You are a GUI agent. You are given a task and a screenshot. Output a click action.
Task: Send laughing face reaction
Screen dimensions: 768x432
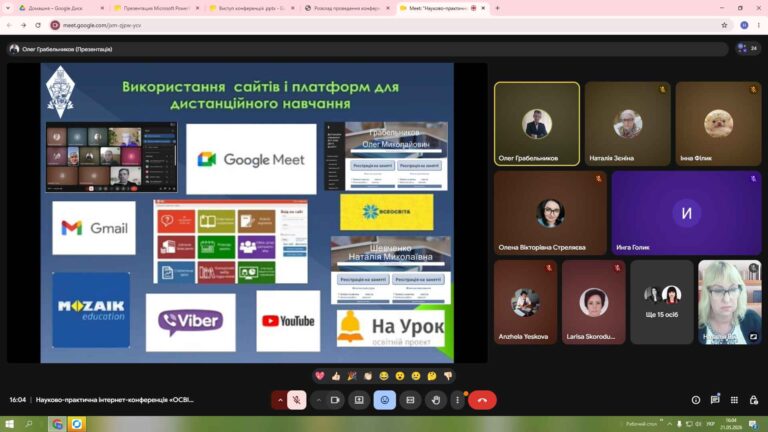(x=384, y=376)
